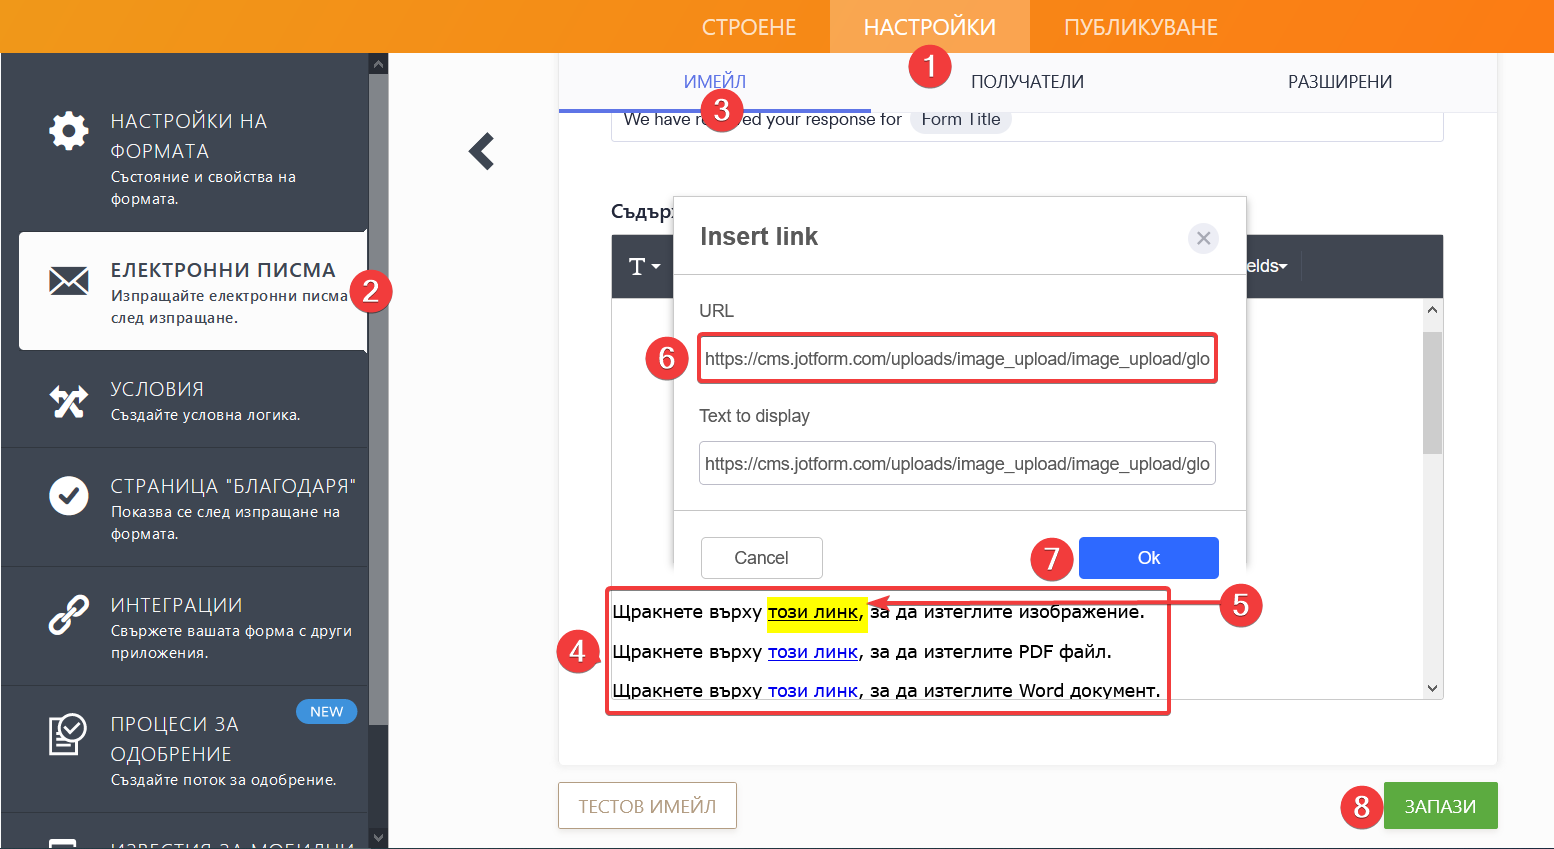
Task: Click the gear icon for Настройки на формата
Action: (x=69, y=131)
